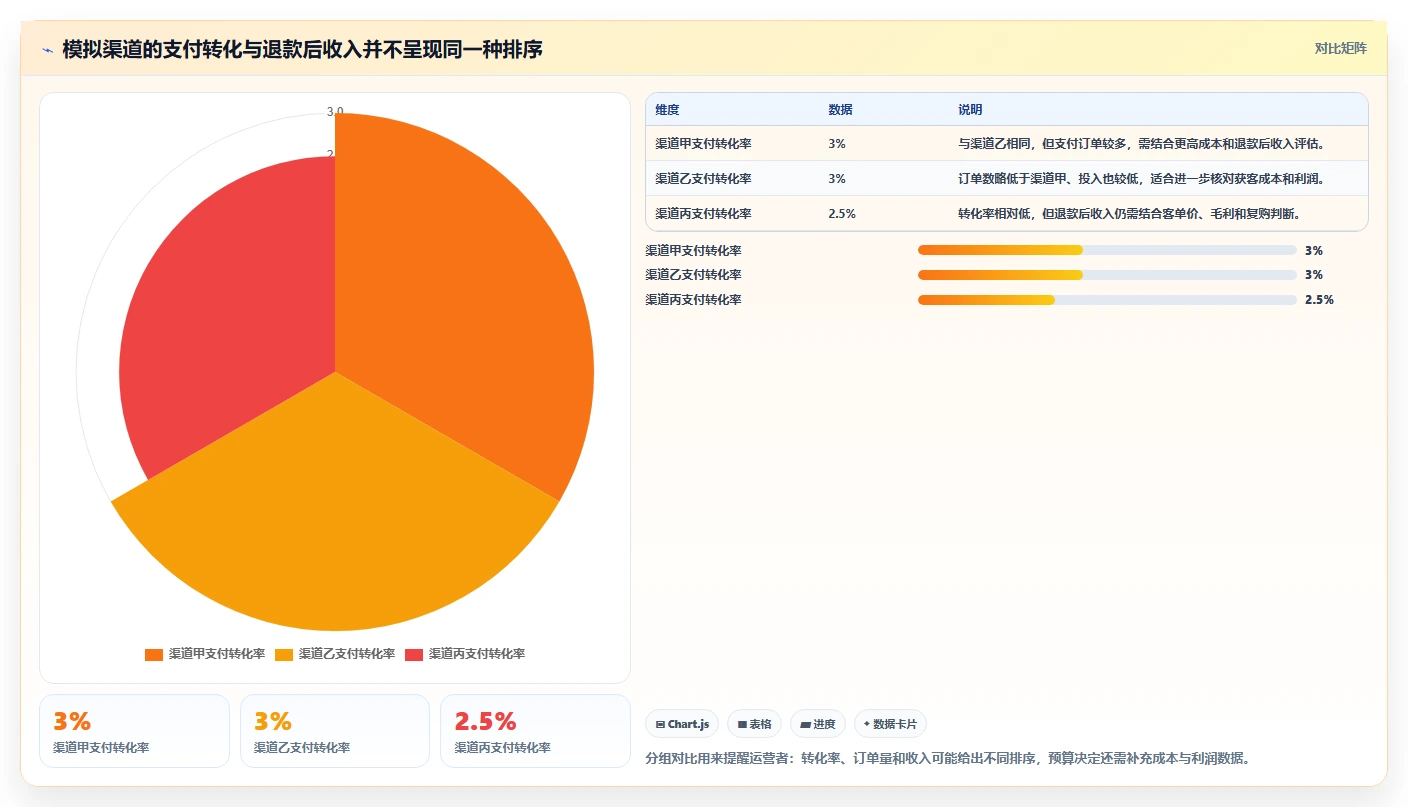The width and height of the screenshot is (1408, 807).
Task: Toggle 渠道丙支付转化率 legend red swatch
Action: tap(414, 654)
